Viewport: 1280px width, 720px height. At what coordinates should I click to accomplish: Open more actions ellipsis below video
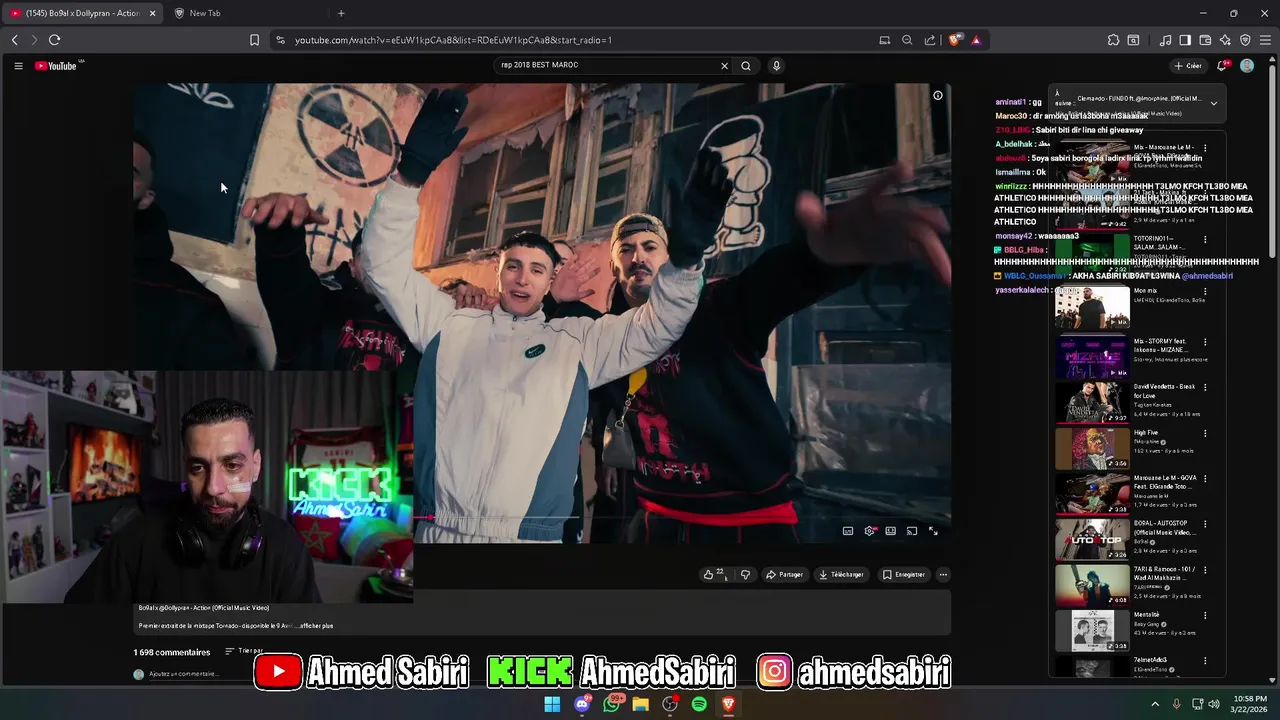click(x=943, y=574)
